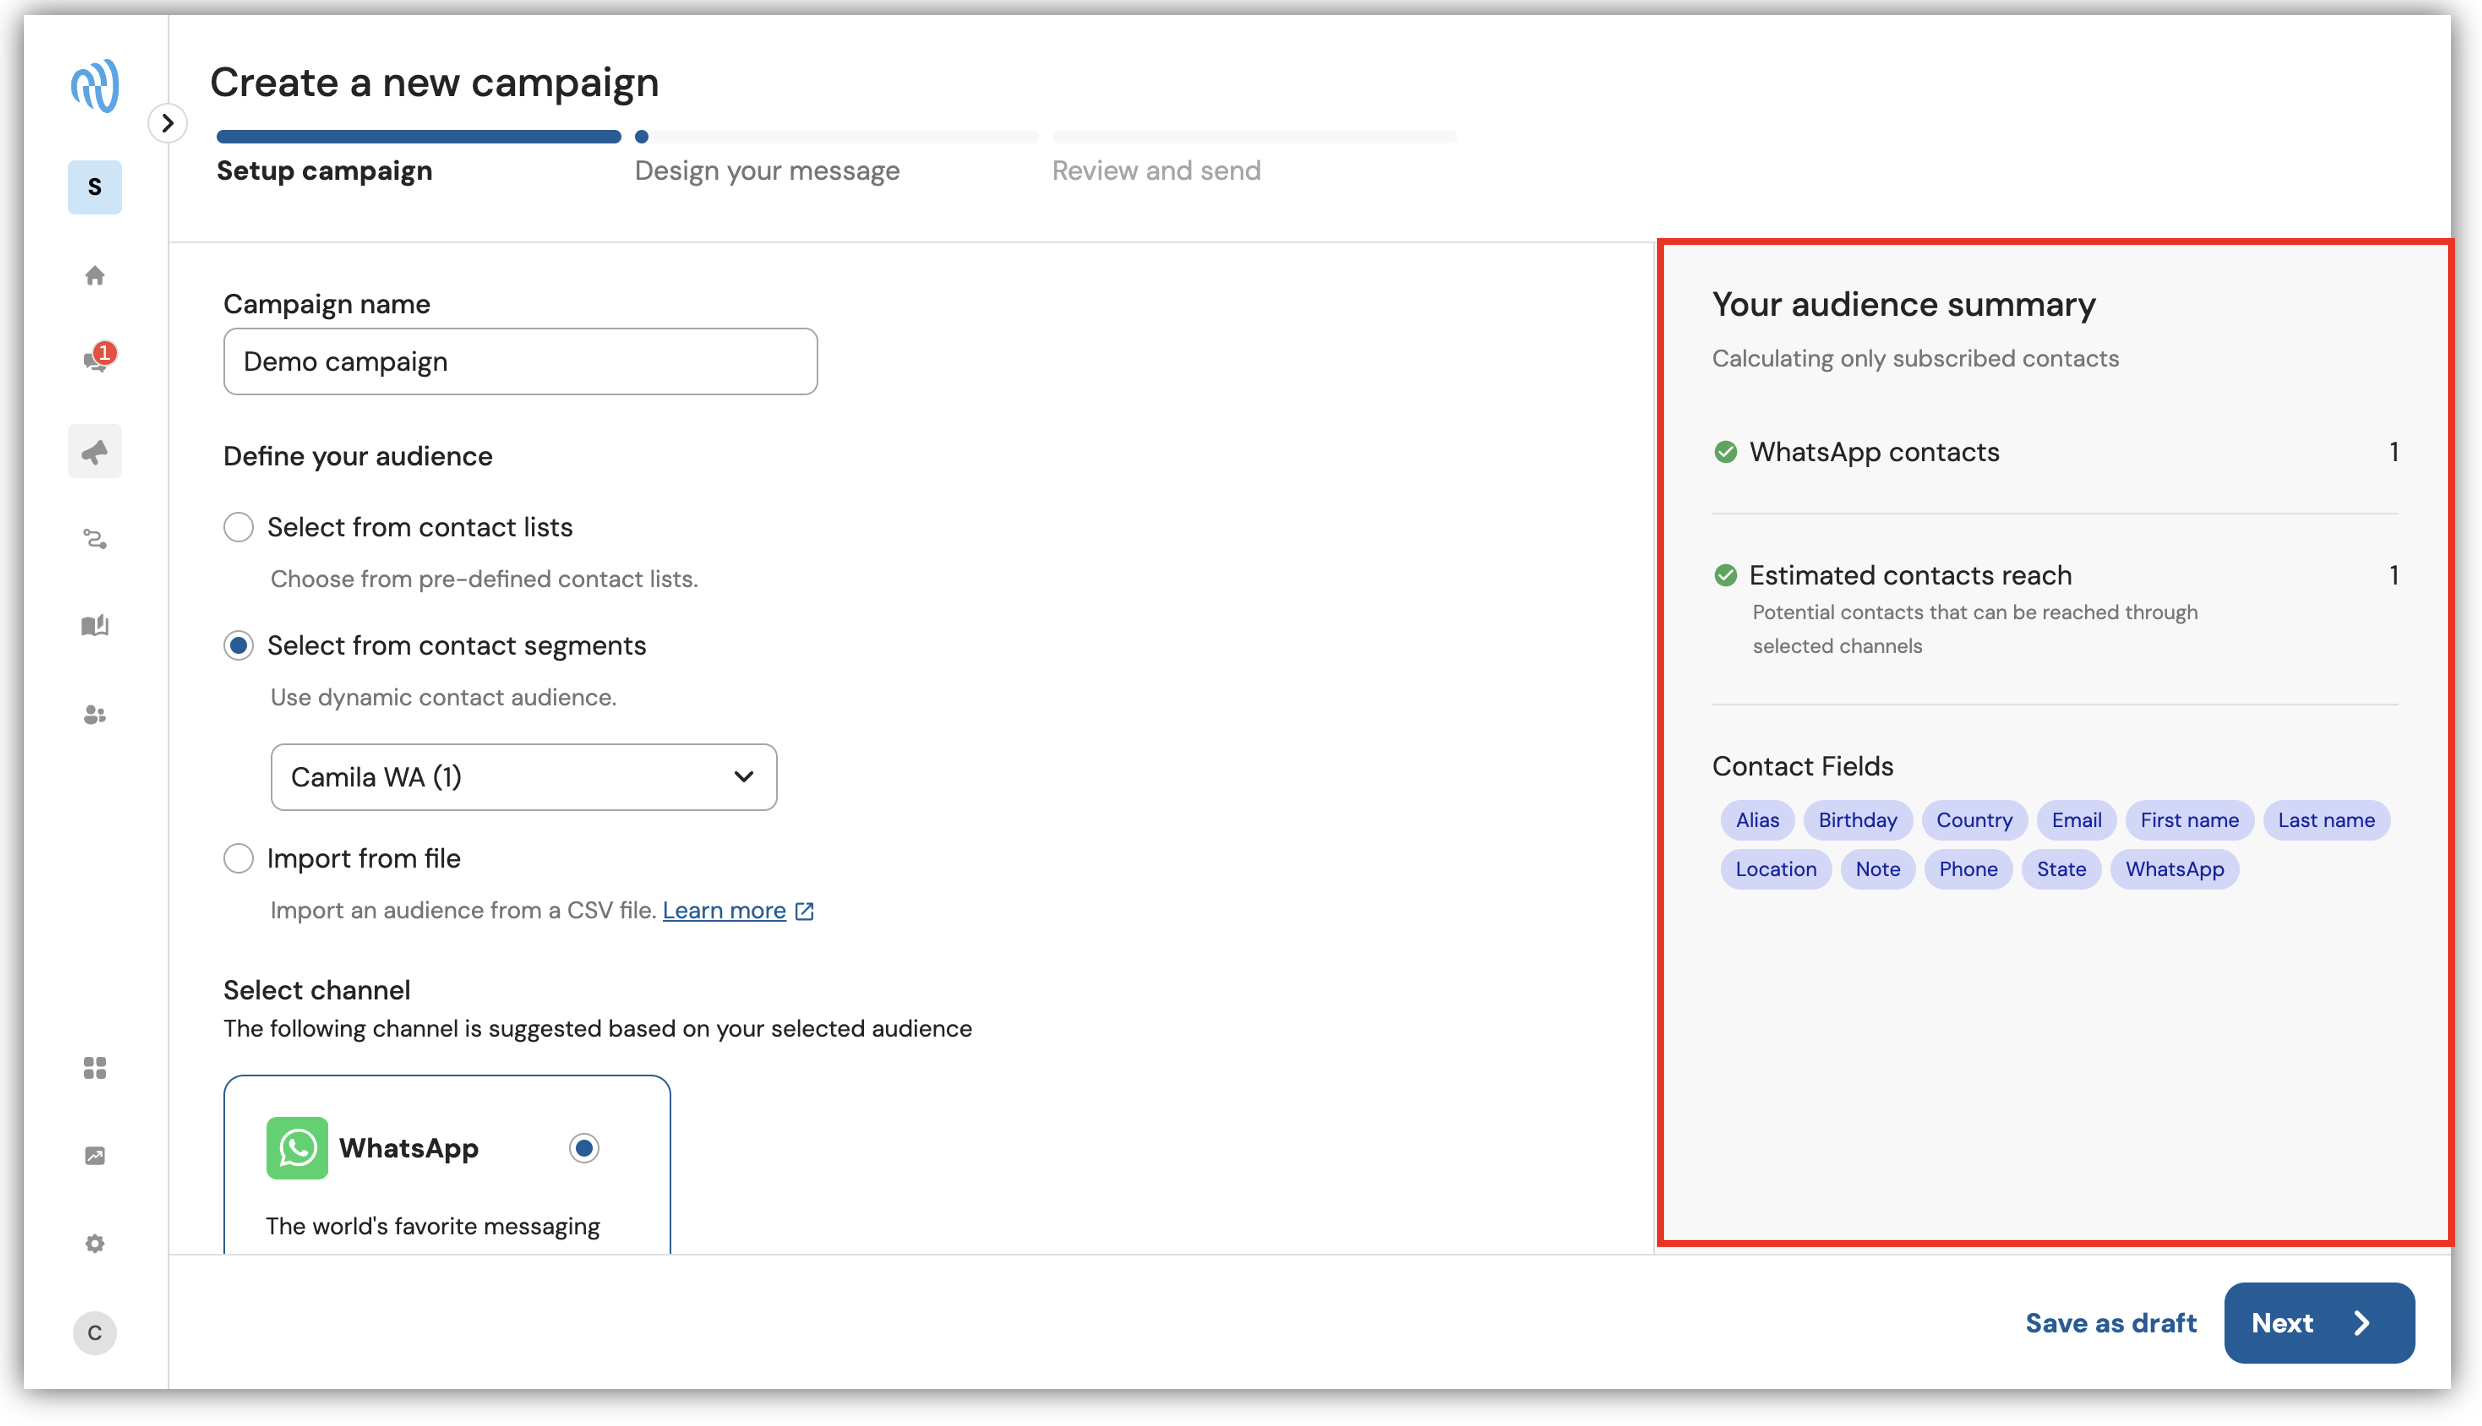Image resolution: width=2482 pixels, height=1426 pixels.
Task: Open the contacts people icon
Action: pos(95,714)
